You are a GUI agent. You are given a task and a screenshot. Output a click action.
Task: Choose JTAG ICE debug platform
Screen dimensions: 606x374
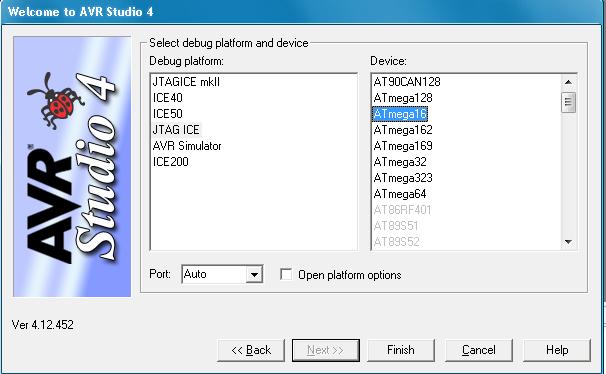(176, 130)
